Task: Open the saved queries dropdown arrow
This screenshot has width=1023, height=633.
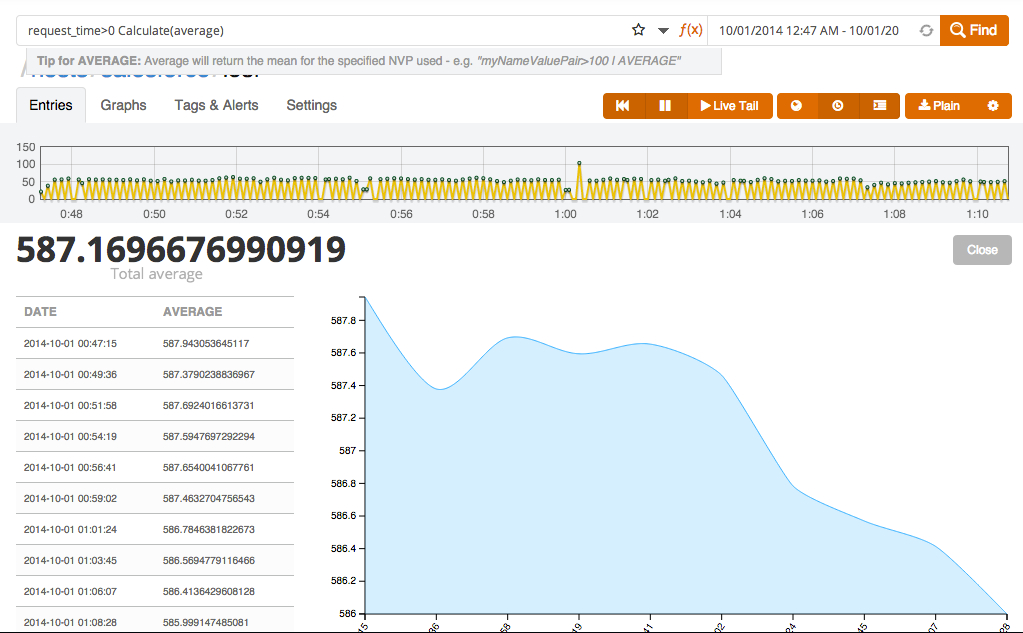Action: [663, 30]
